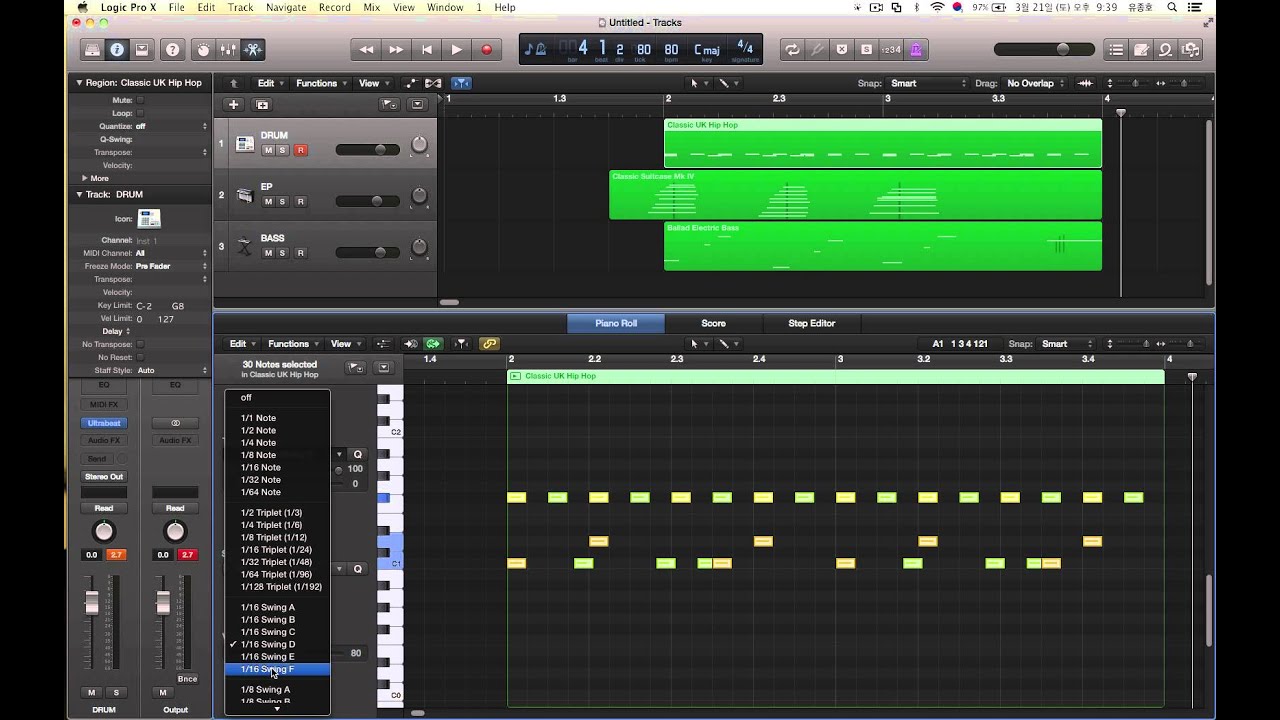Click the duplicate track icon
The image size is (1280, 720).
coord(262,104)
